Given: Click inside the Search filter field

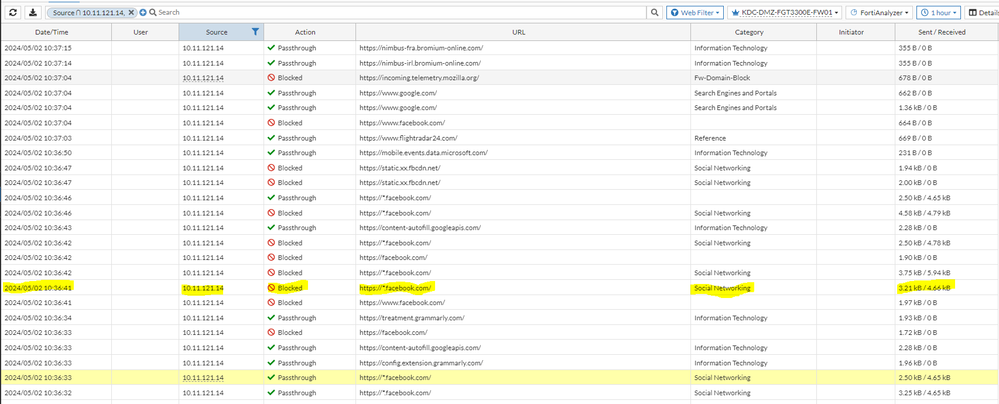Looking at the screenshot, I should click(400, 12).
